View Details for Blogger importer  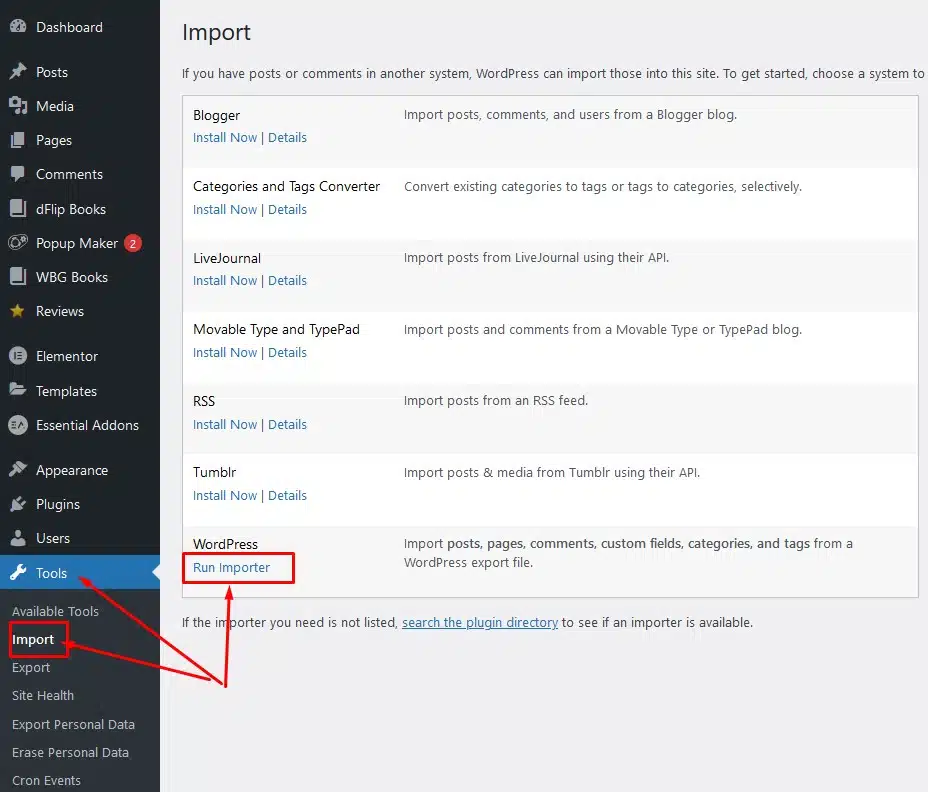tap(288, 137)
